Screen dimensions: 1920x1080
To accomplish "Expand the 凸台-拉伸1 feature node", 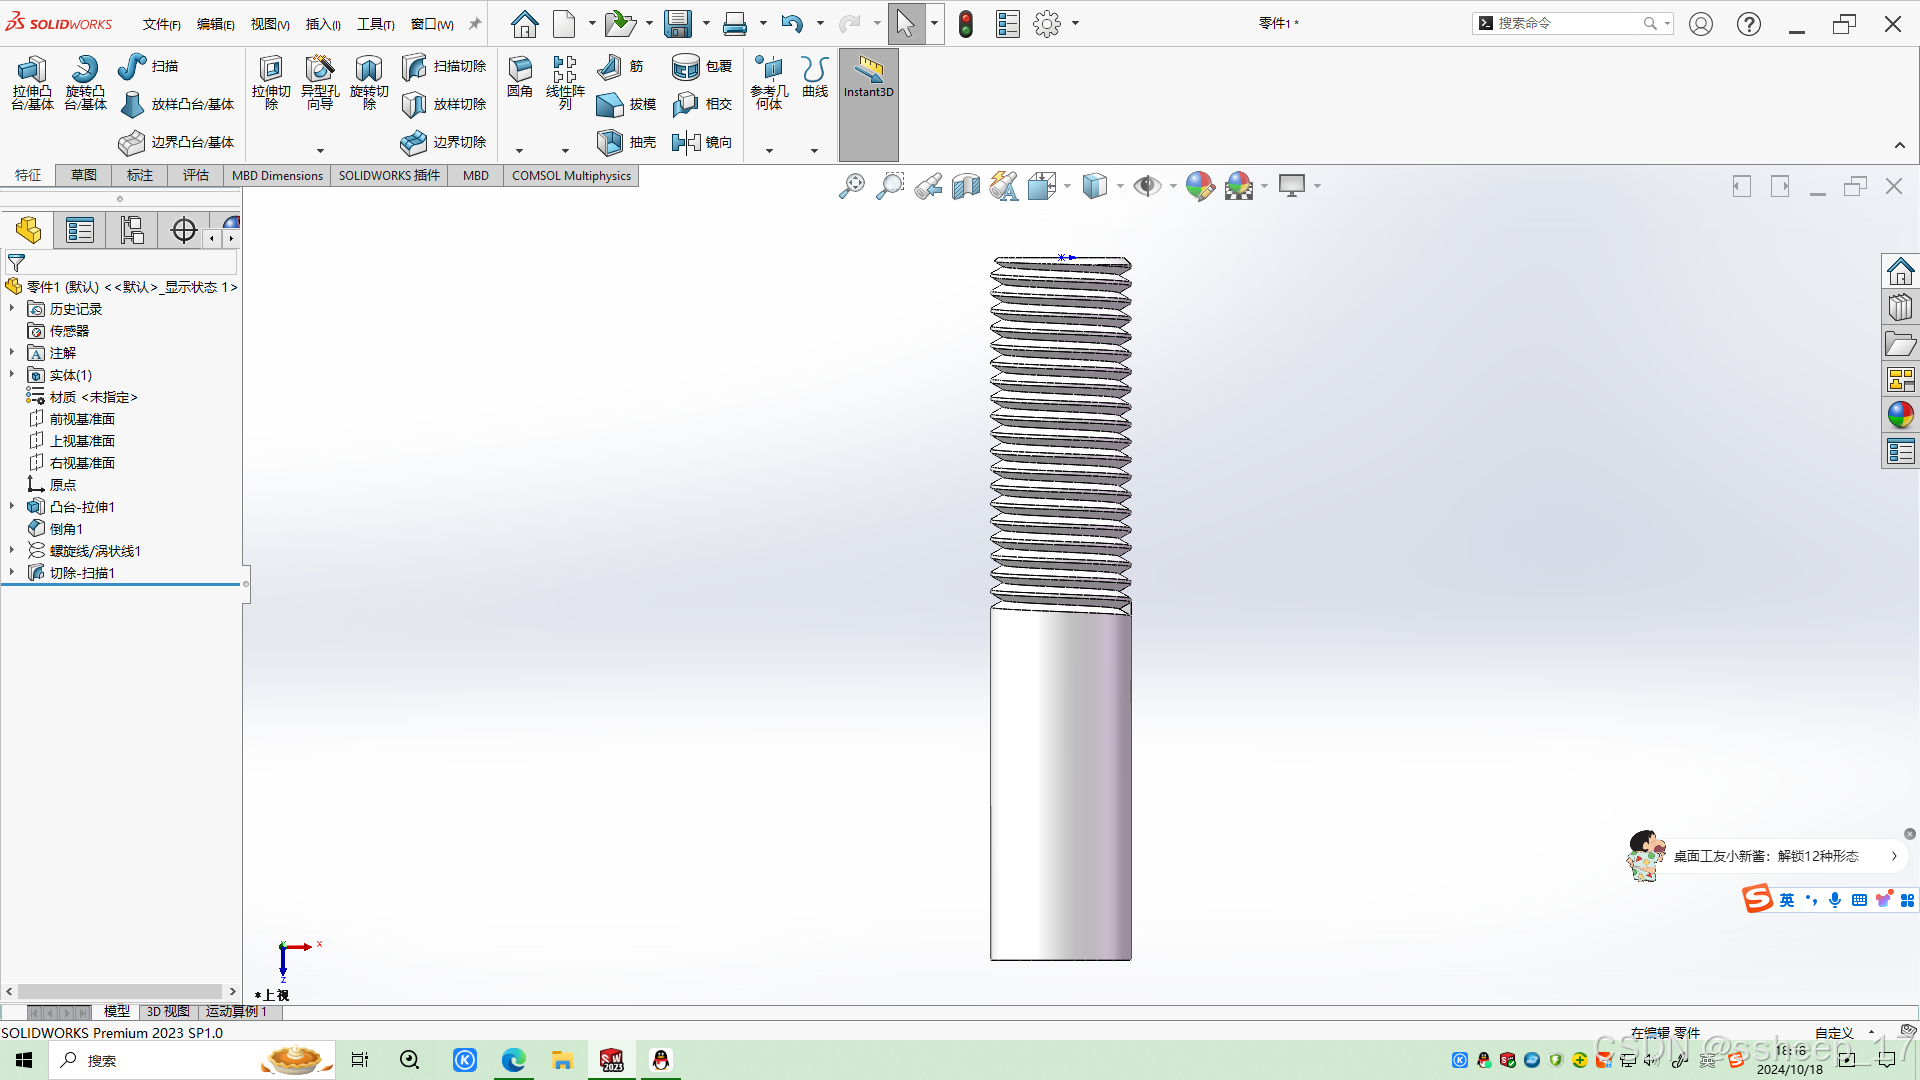I will coord(12,507).
